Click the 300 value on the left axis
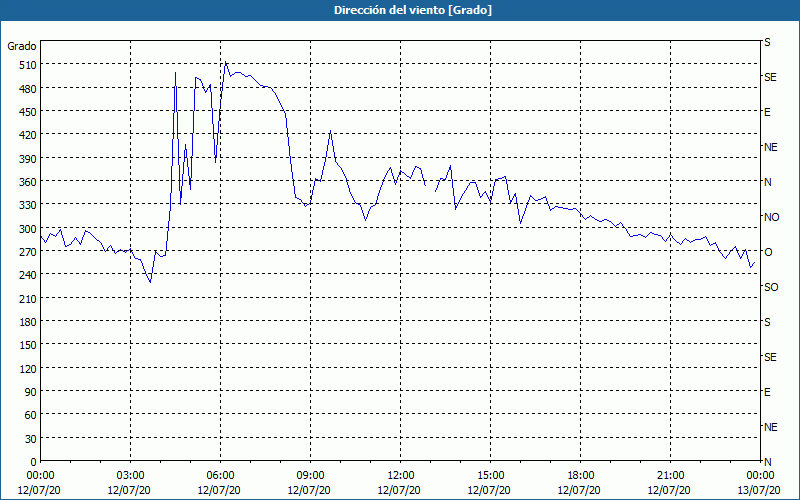The width and height of the screenshot is (800, 500). pyautogui.click(x=28, y=229)
